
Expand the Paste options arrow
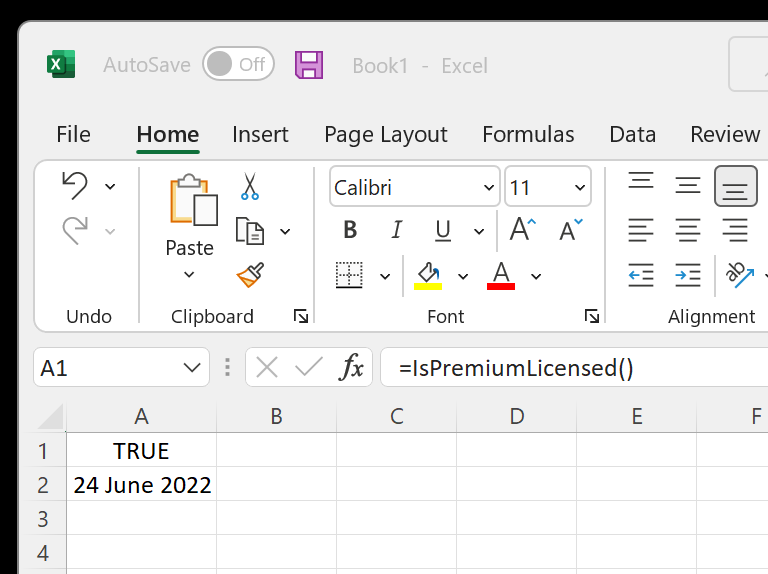(189, 274)
